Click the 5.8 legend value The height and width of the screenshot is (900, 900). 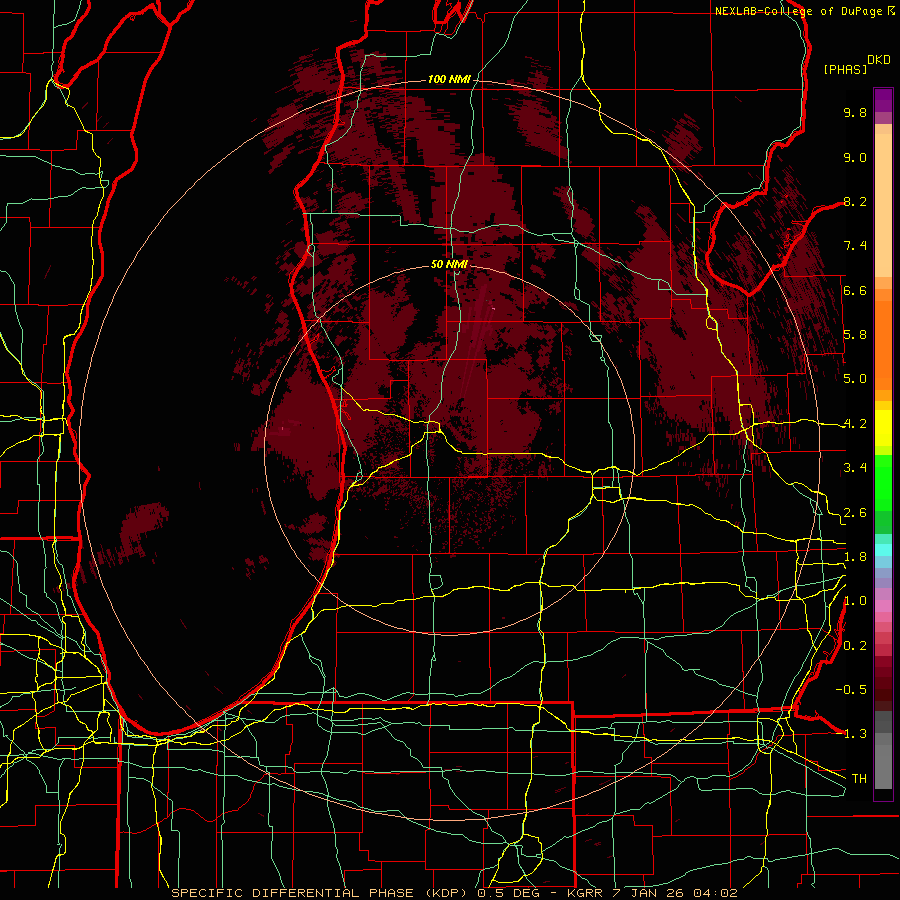pos(855,335)
